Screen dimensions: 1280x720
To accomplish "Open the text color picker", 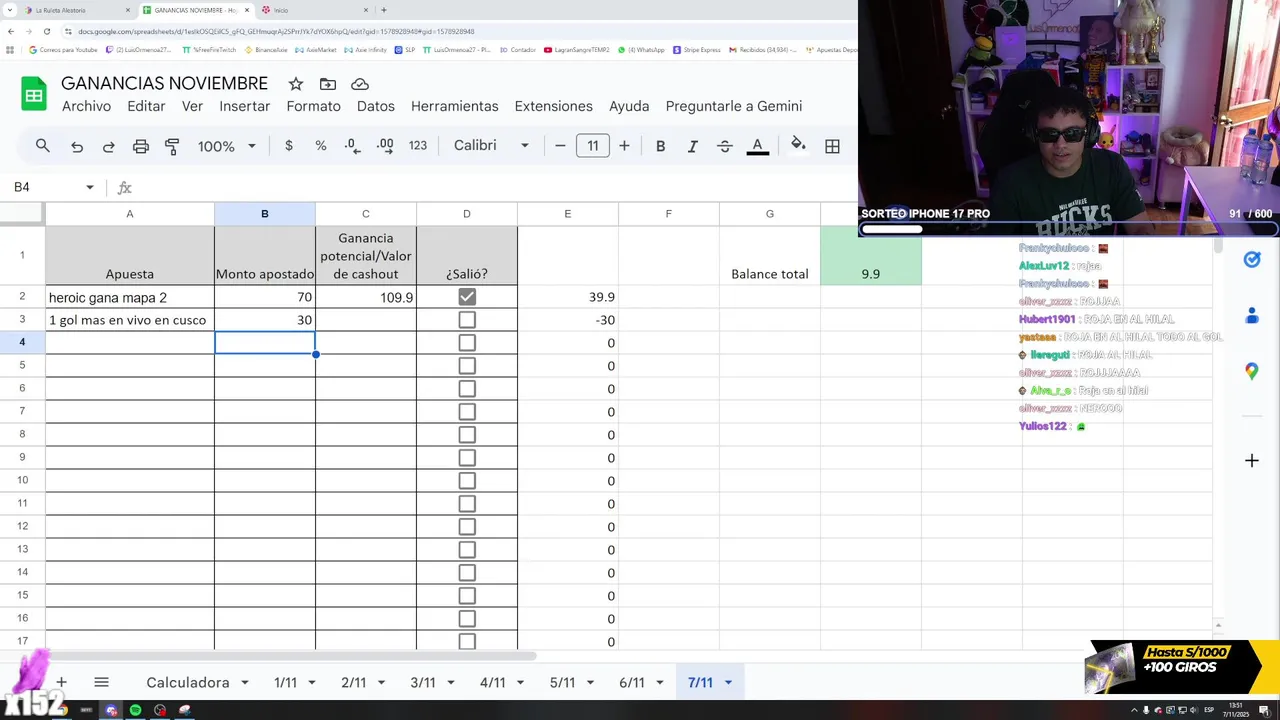I will click(758, 146).
